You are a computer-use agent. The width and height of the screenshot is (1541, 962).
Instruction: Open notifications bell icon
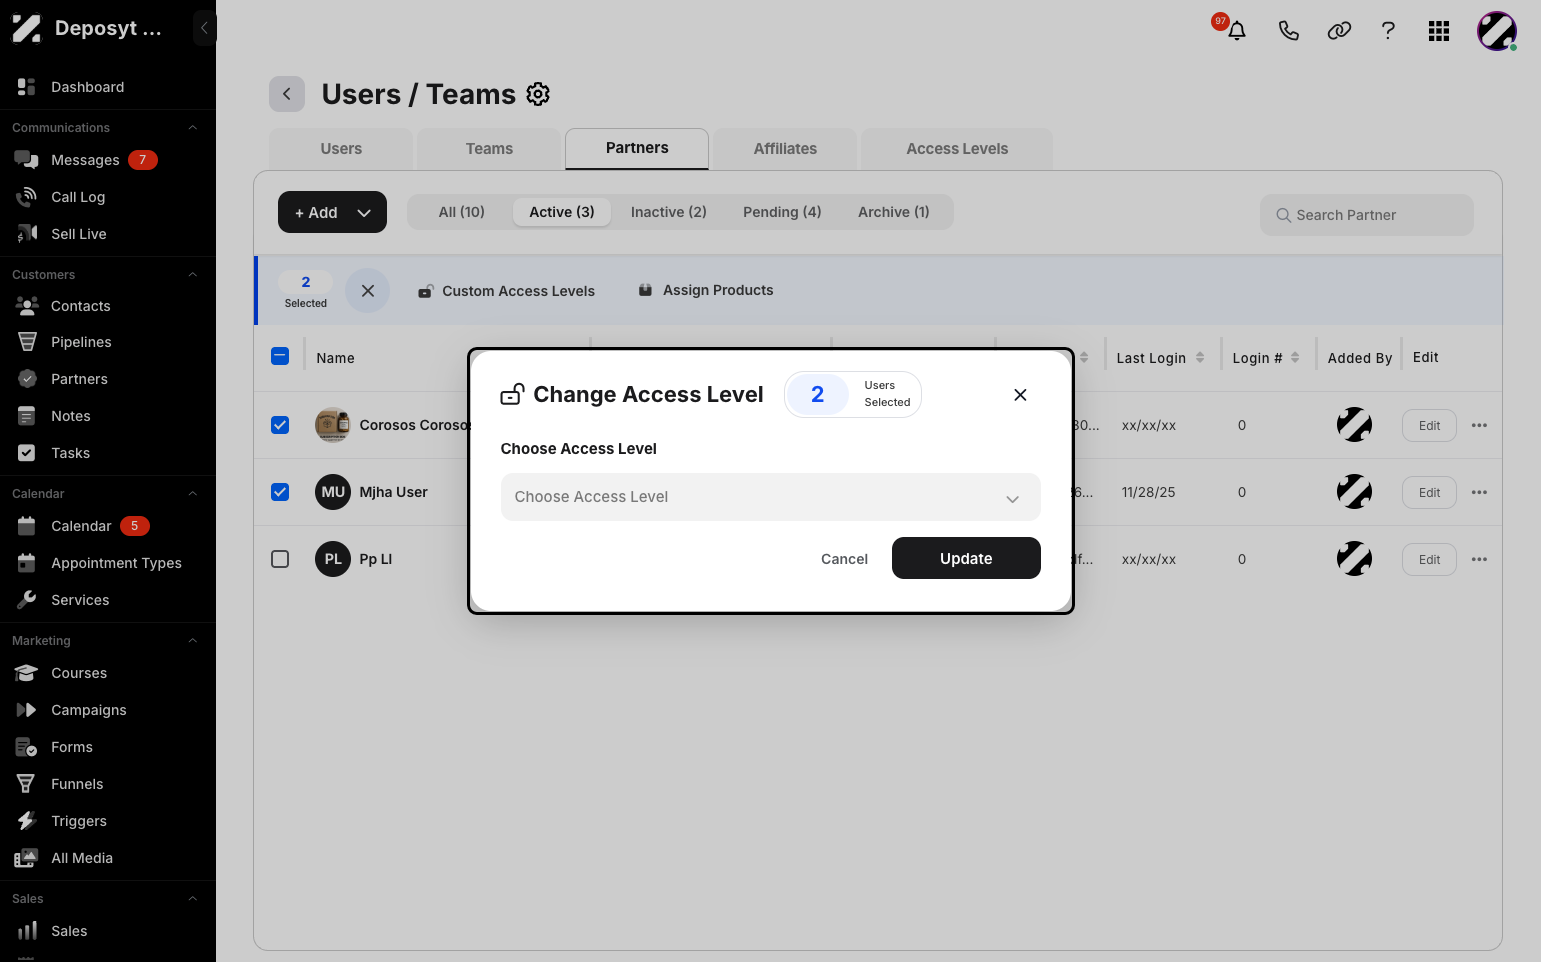coord(1237,30)
